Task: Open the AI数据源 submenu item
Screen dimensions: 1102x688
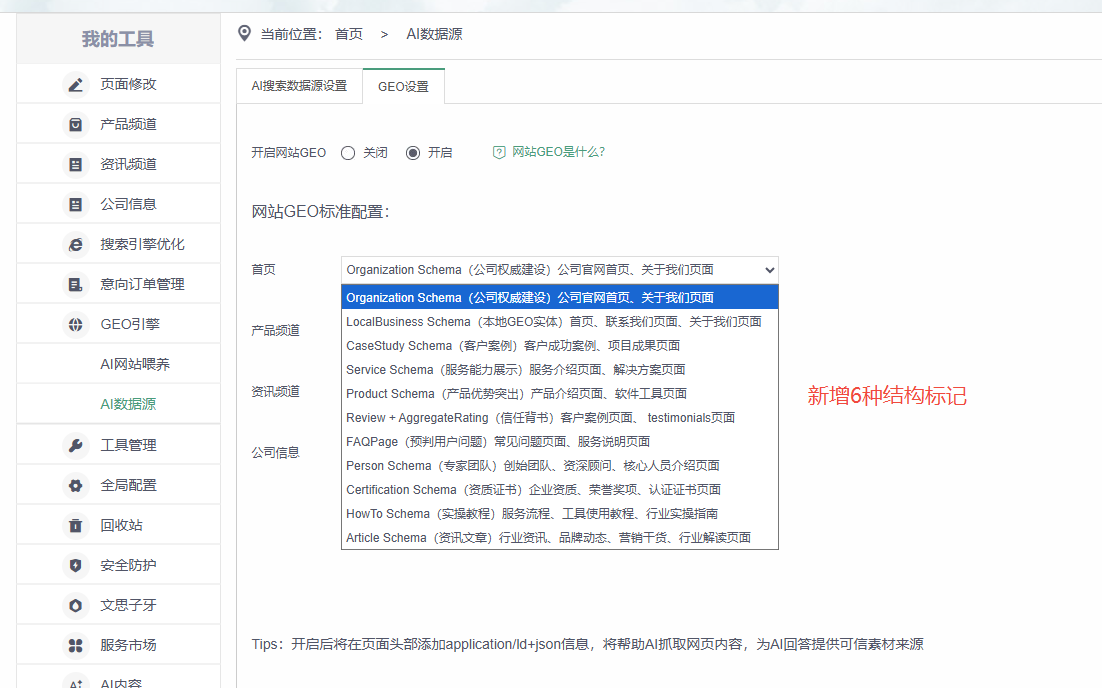Action: pos(128,404)
